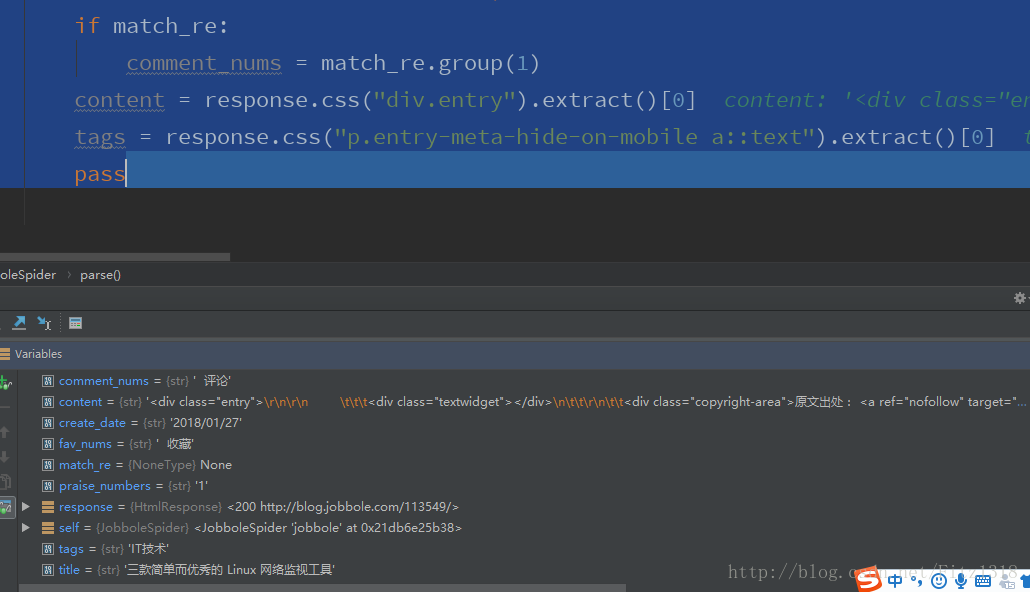This screenshot has width=1030, height=592.
Task: Click the green New Watch icon
Action: [x=5, y=382]
